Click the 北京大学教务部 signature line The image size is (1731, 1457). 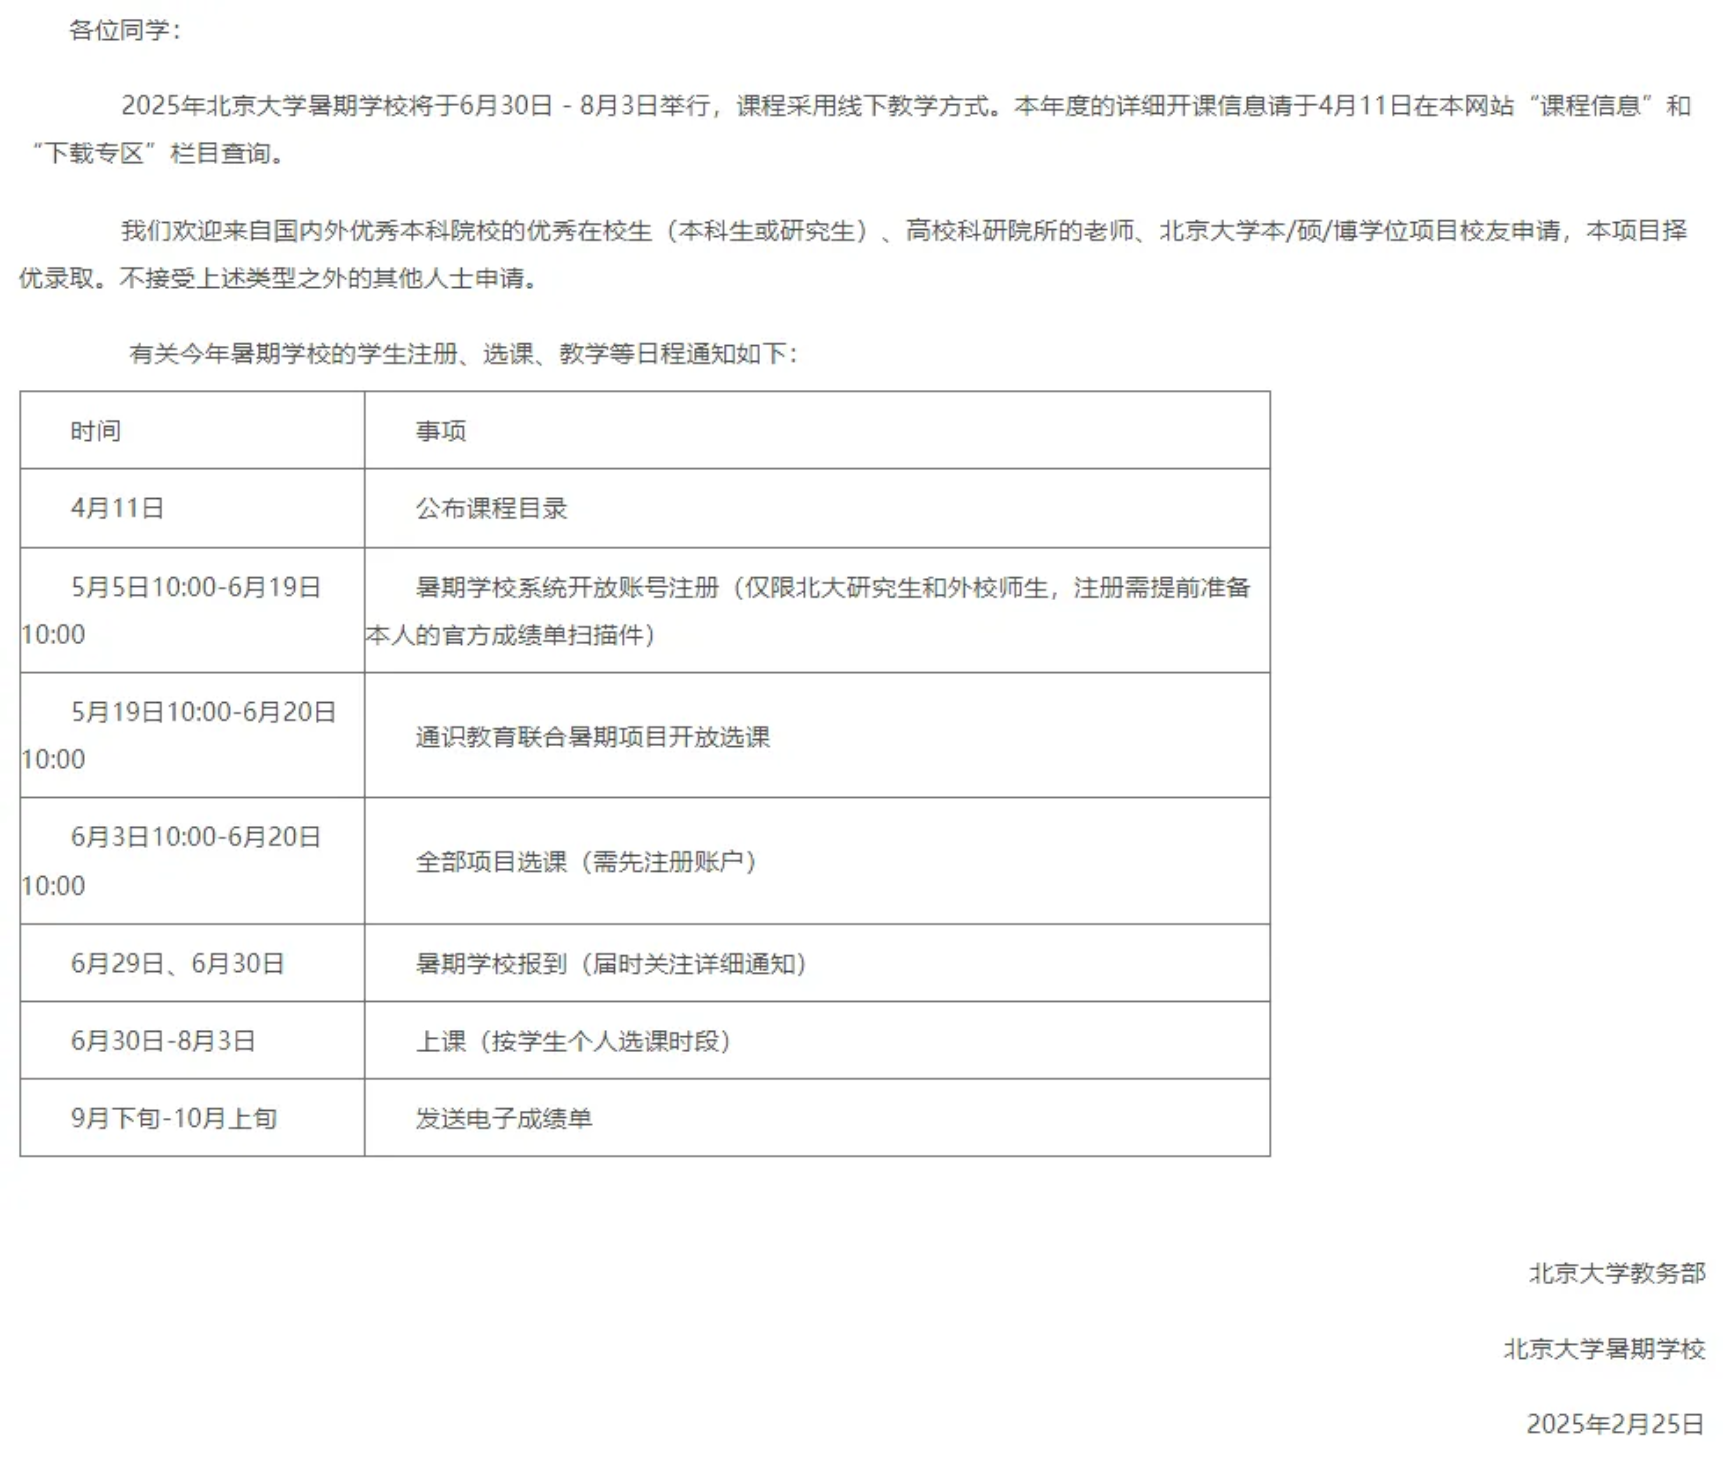point(1616,1273)
